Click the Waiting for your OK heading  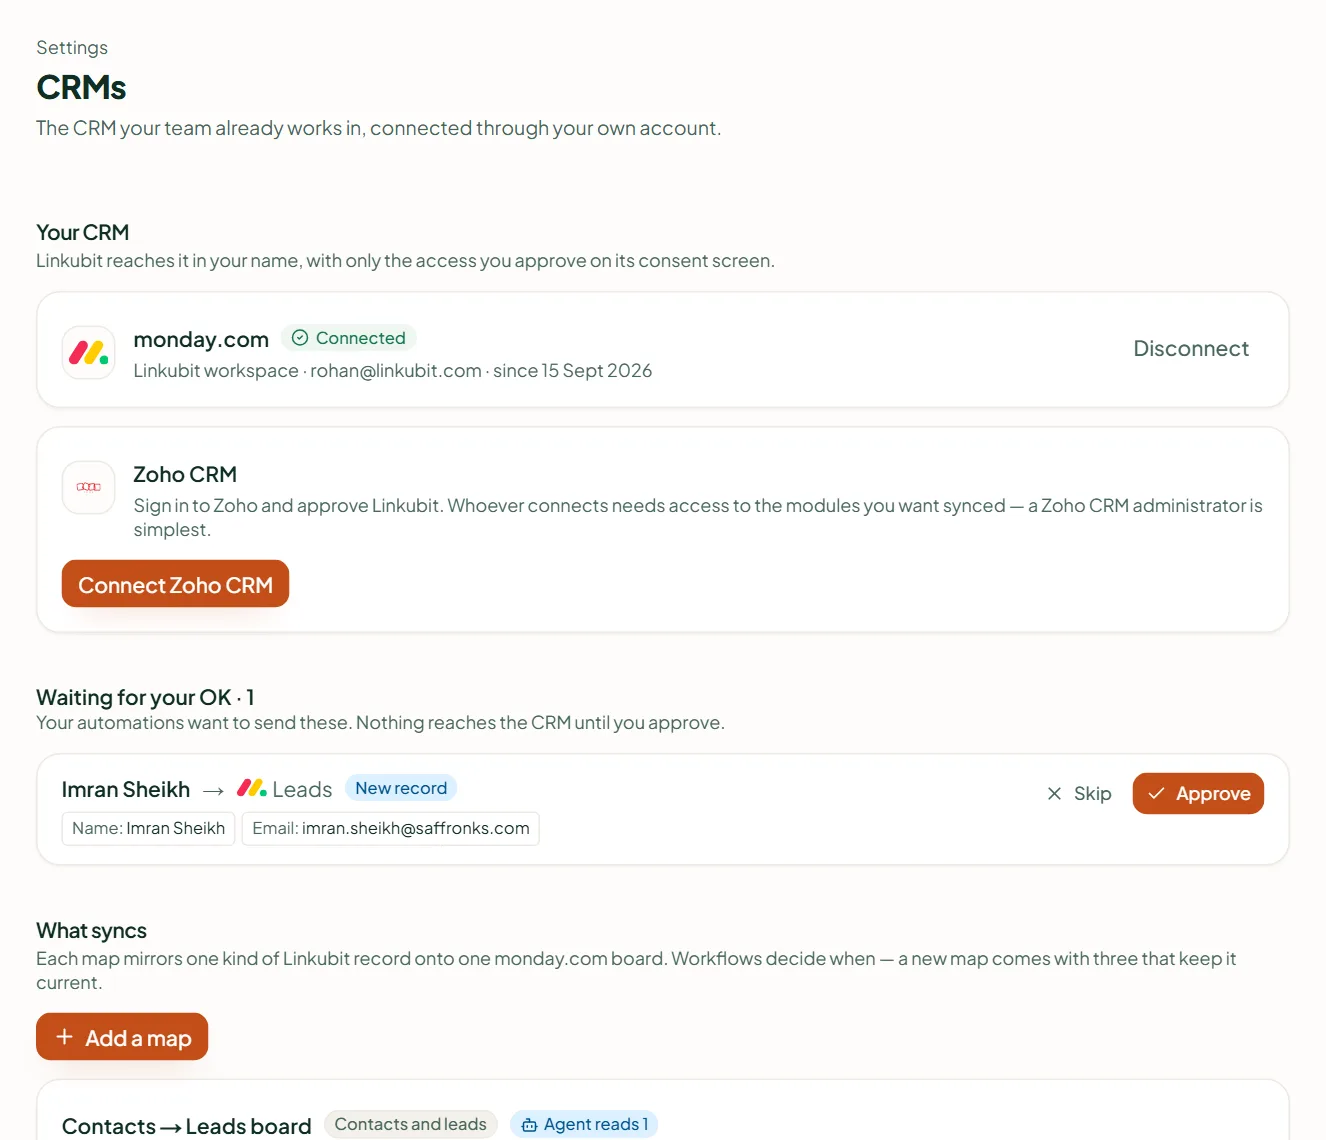pos(145,697)
